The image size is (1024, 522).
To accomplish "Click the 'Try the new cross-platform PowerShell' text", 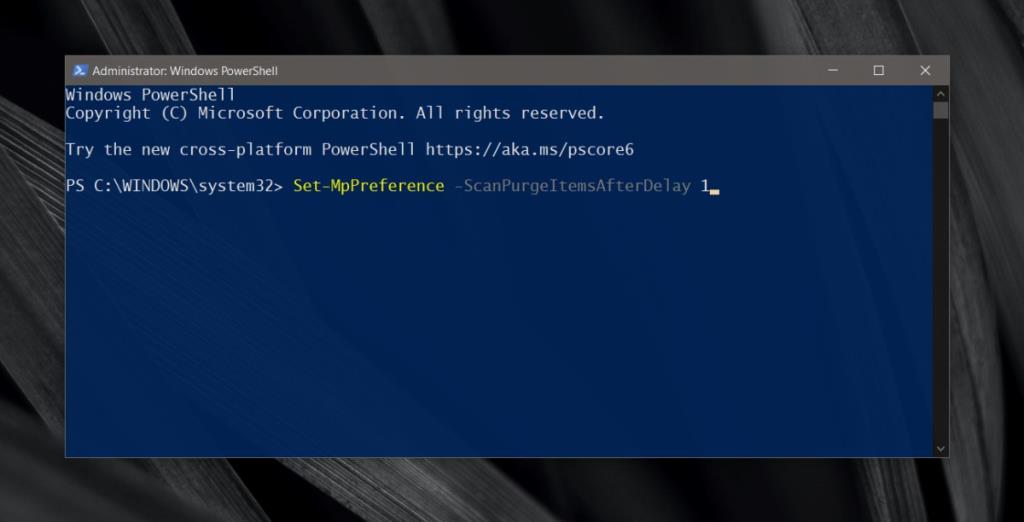I will point(240,150).
